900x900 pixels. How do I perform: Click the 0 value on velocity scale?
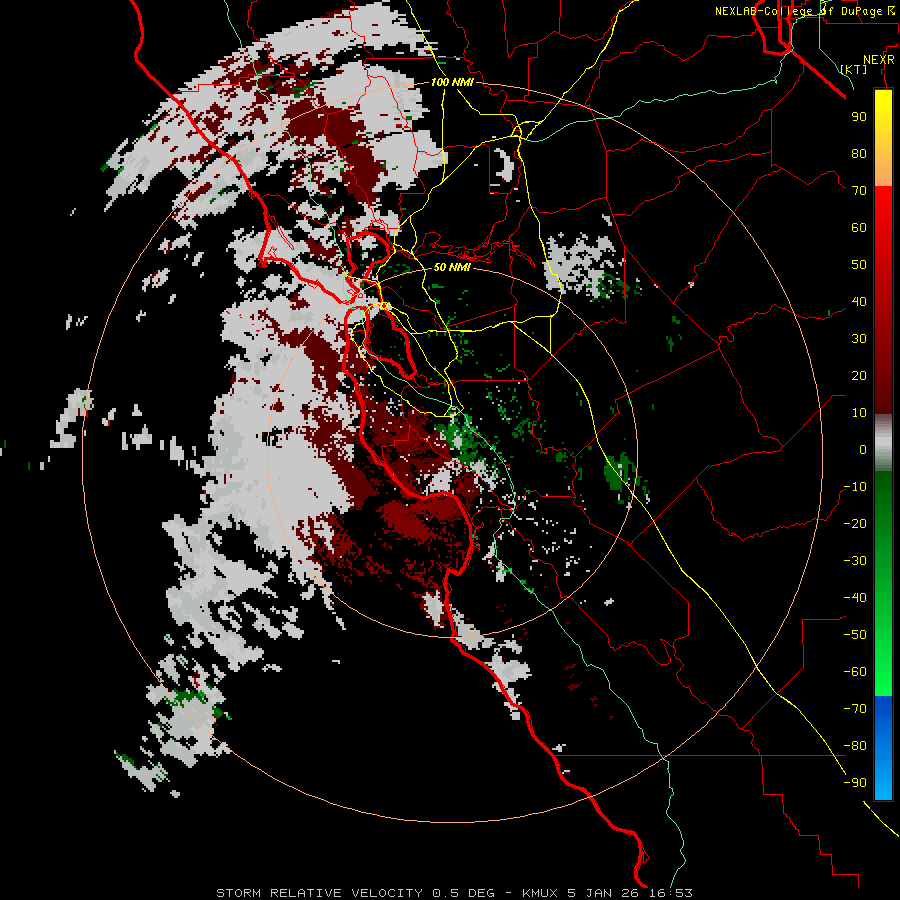coord(863,450)
